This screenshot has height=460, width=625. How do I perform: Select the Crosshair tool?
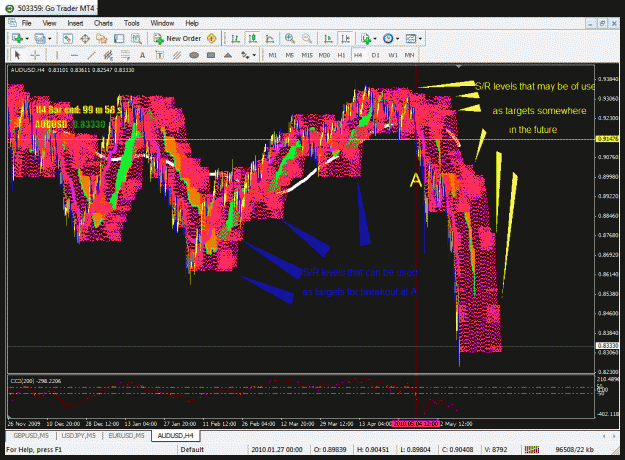coord(35,55)
